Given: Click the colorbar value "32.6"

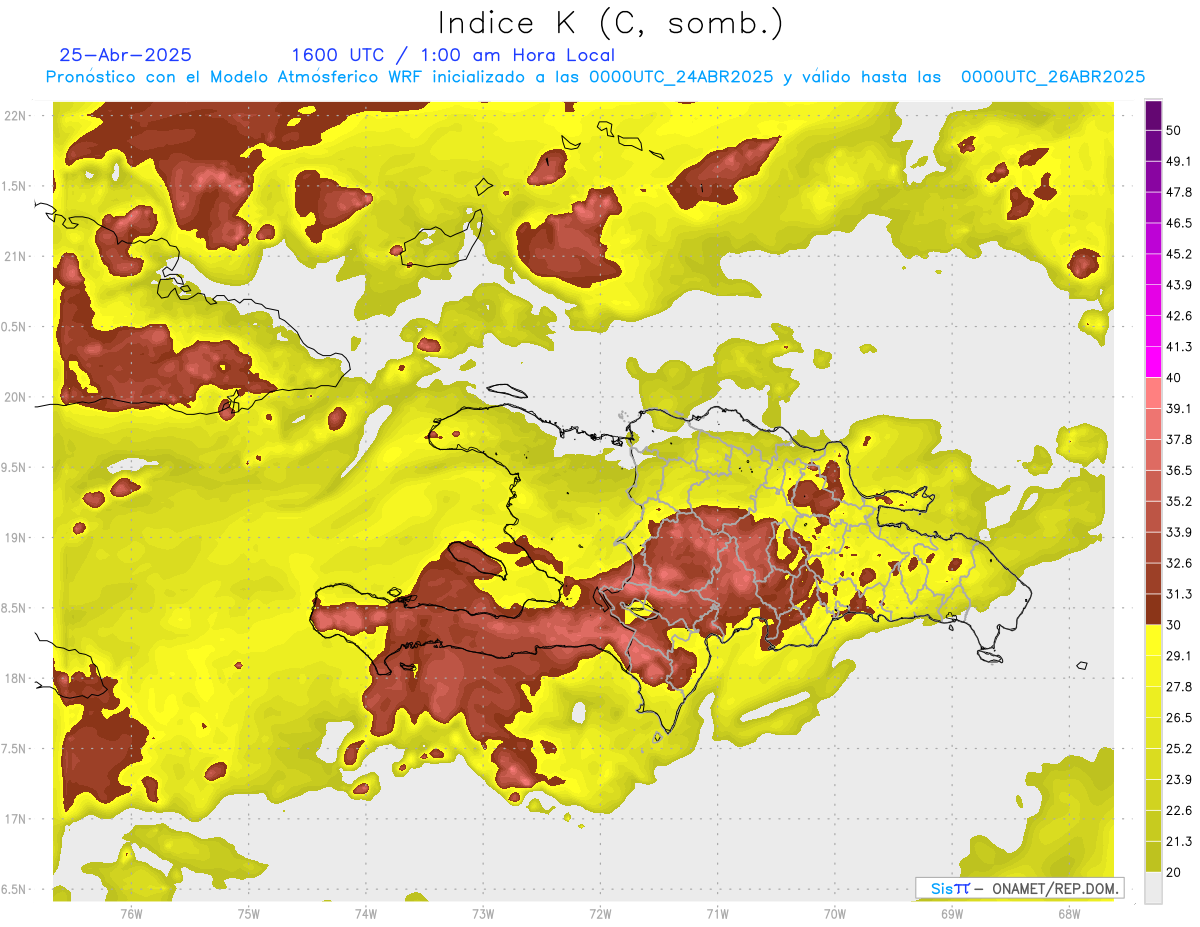Looking at the screenshot, I should coord(1179,563).
